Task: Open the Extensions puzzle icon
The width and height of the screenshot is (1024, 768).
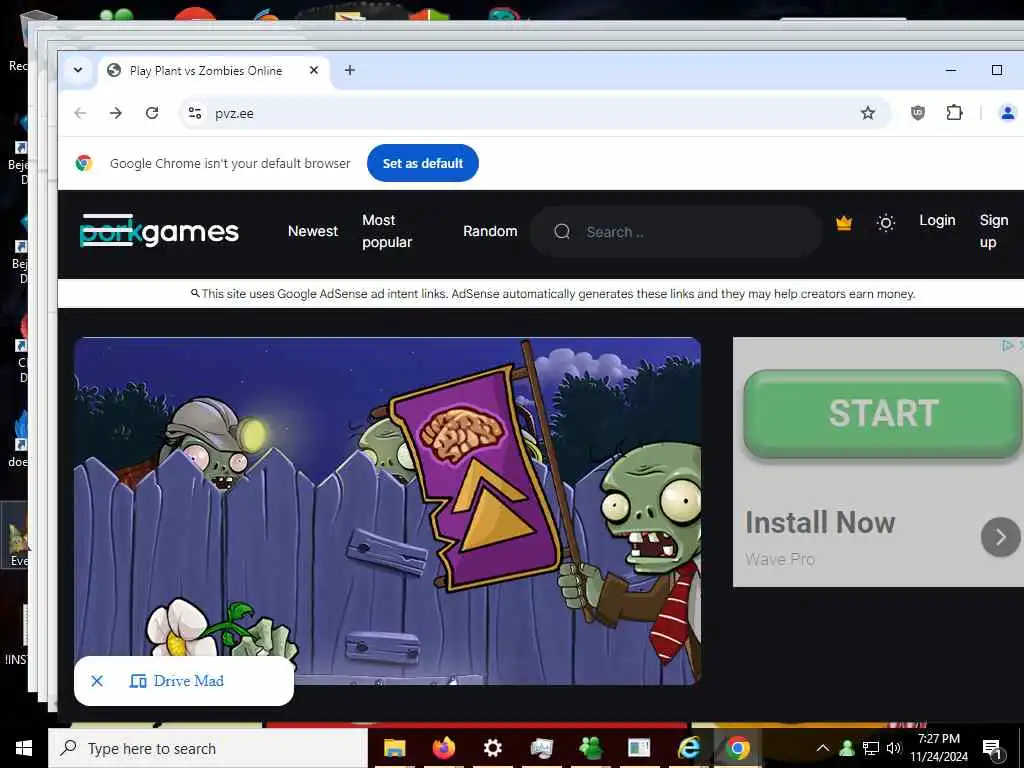Action: click(954, 113)
